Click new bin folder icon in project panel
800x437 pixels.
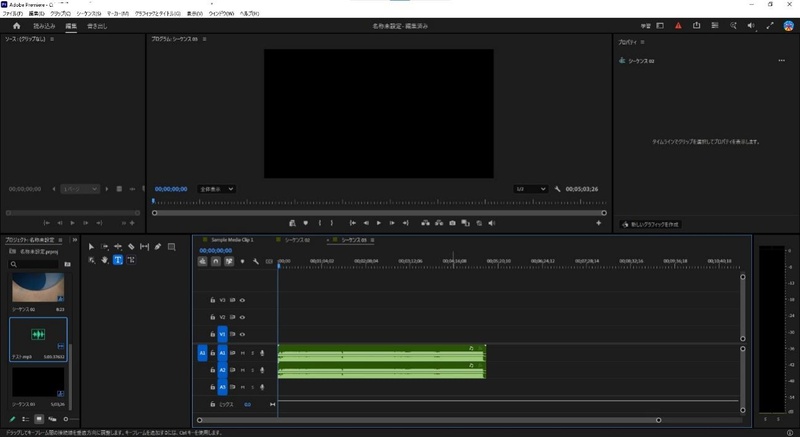point(67,264)
